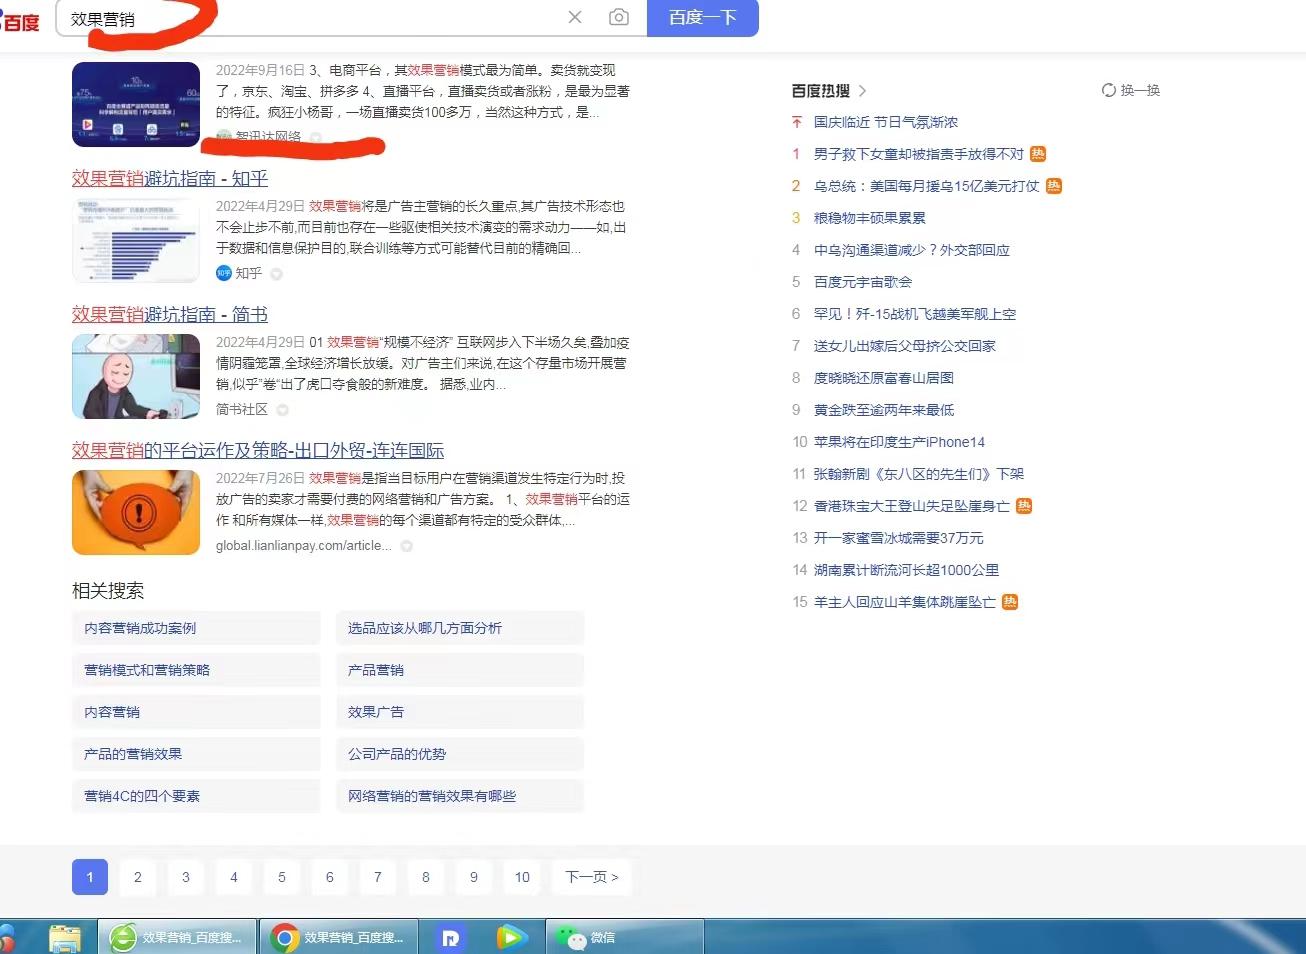Open the orange warning thumbnail of the 连连国际 result
The image size is (1306, 954).
point(136,512)
